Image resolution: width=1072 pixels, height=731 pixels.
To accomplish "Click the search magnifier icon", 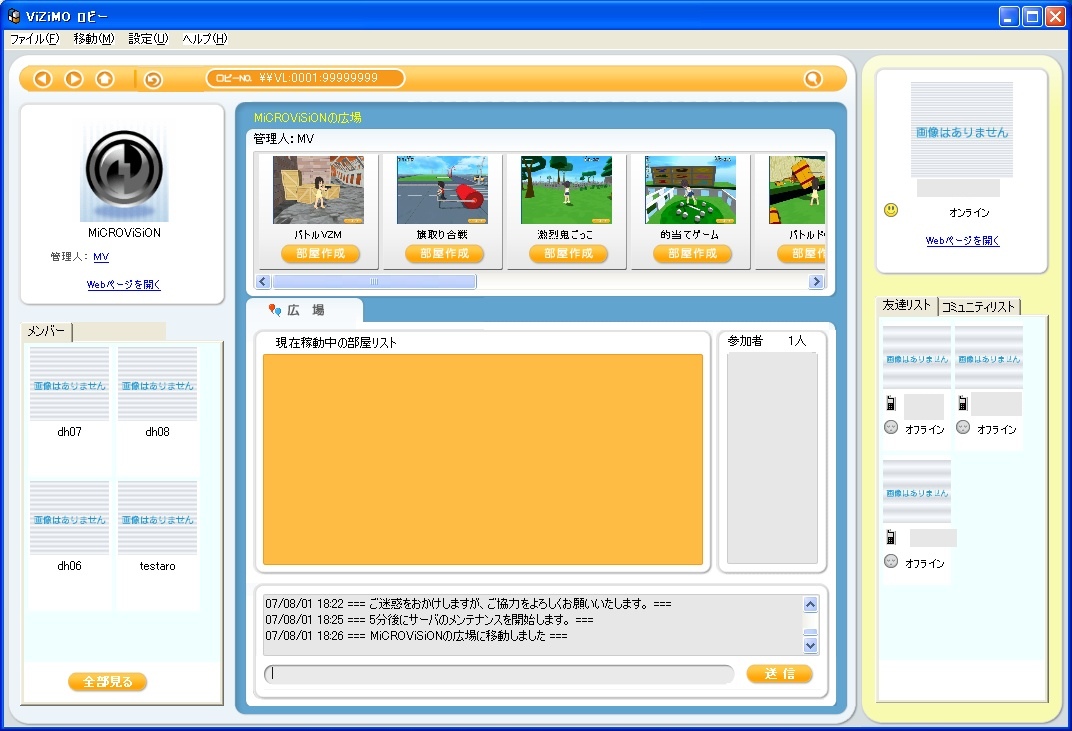I will 813,79.
